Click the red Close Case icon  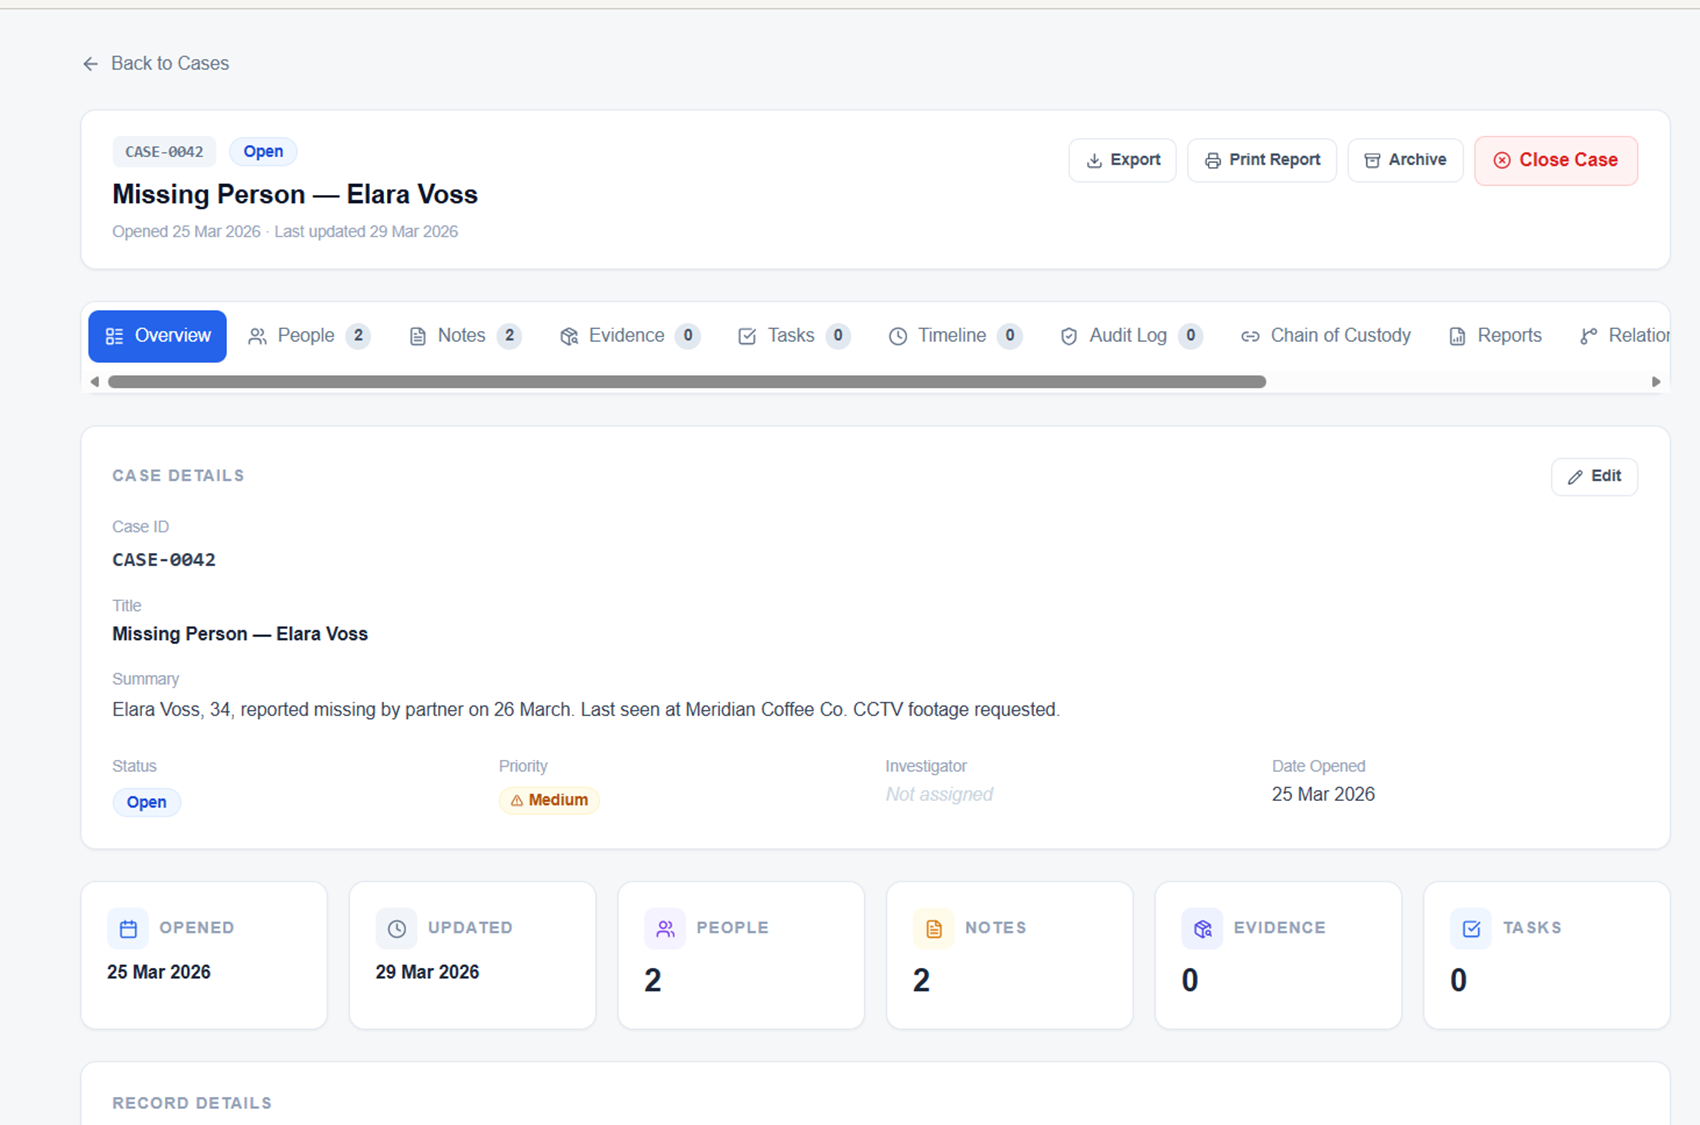1502,160
